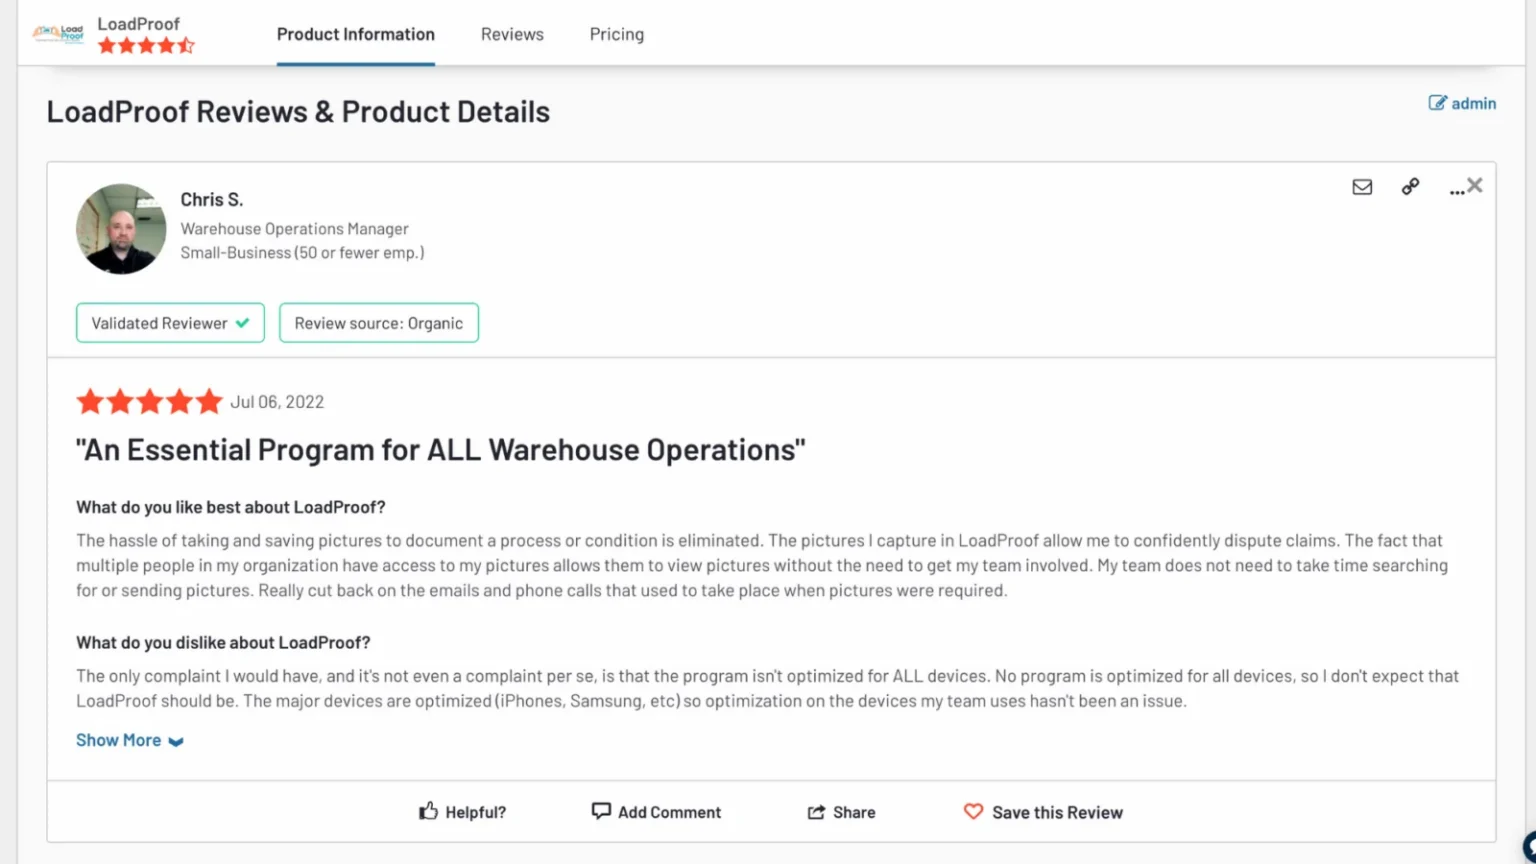Click the Share button label
Viewport: 1536px width, 864px height.
tap(854, 812)
